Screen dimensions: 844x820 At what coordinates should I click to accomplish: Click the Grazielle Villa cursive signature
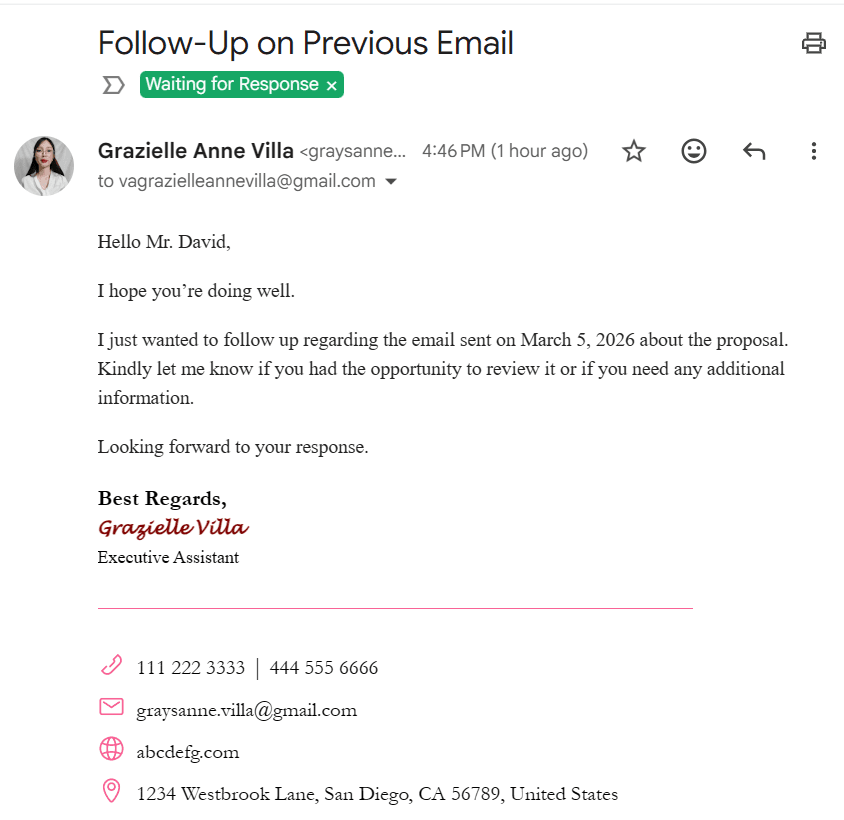173,528
